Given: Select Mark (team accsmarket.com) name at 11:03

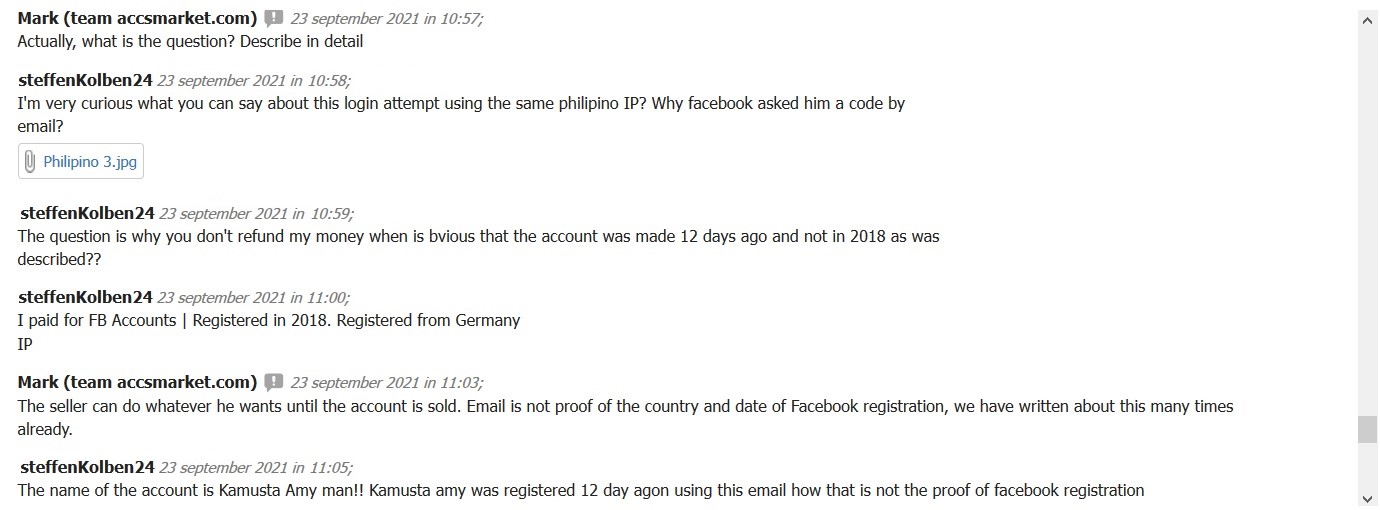Looking at the screenshot, I should tap(138, 382).
